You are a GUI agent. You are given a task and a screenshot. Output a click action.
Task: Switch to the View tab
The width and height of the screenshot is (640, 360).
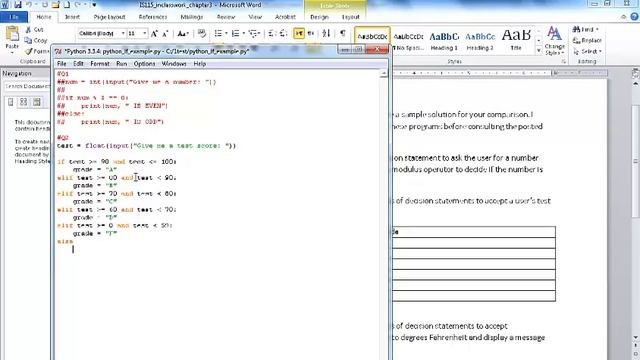click(x=255, y=17)
